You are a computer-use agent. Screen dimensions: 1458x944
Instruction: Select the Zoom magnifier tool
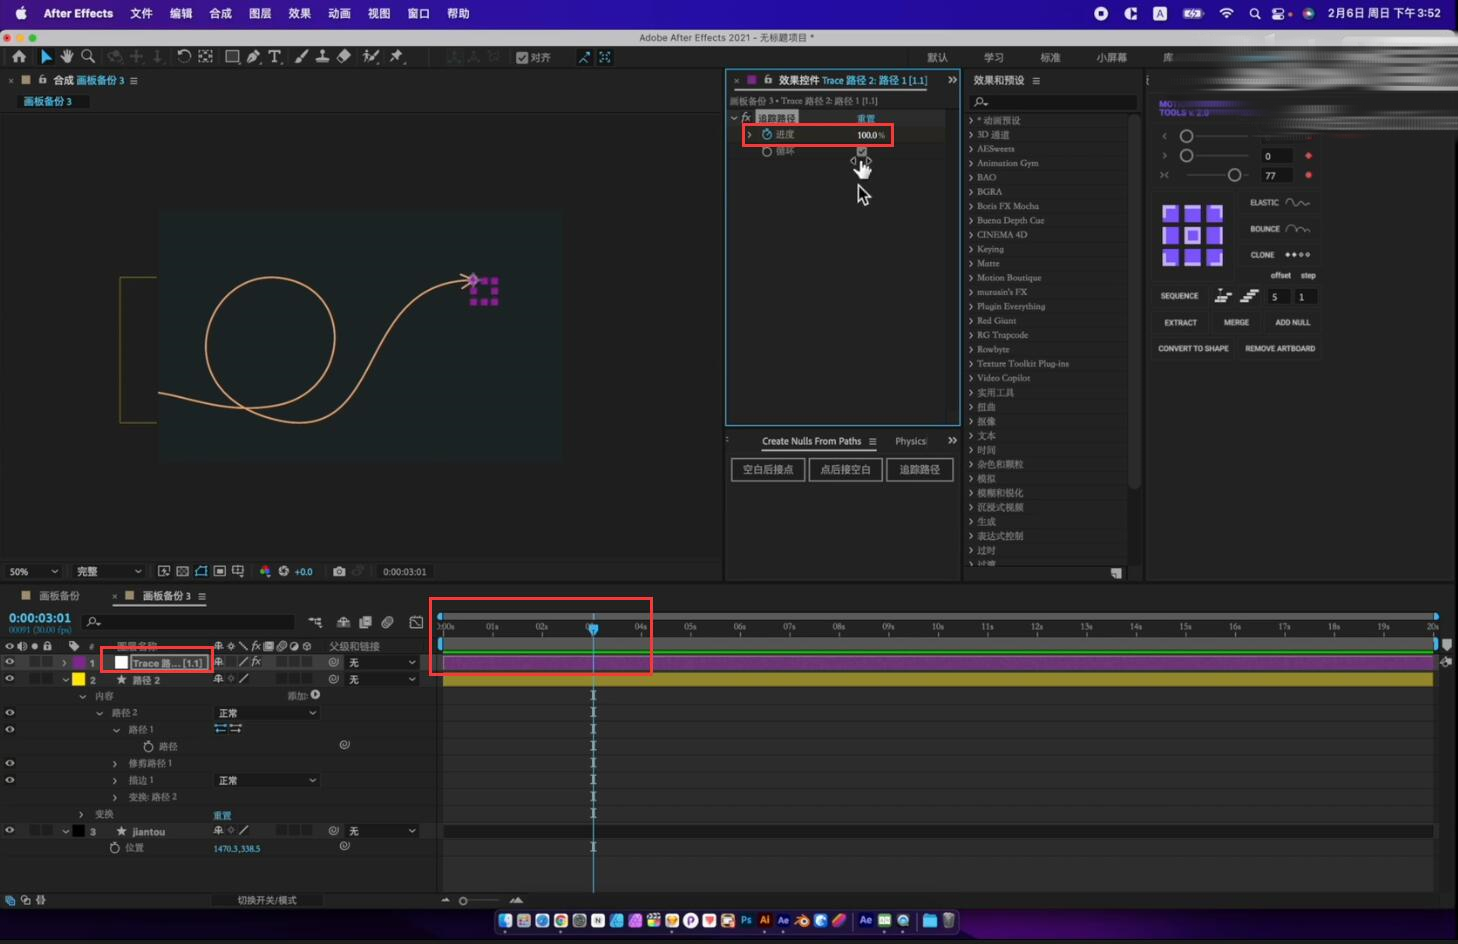88,57
